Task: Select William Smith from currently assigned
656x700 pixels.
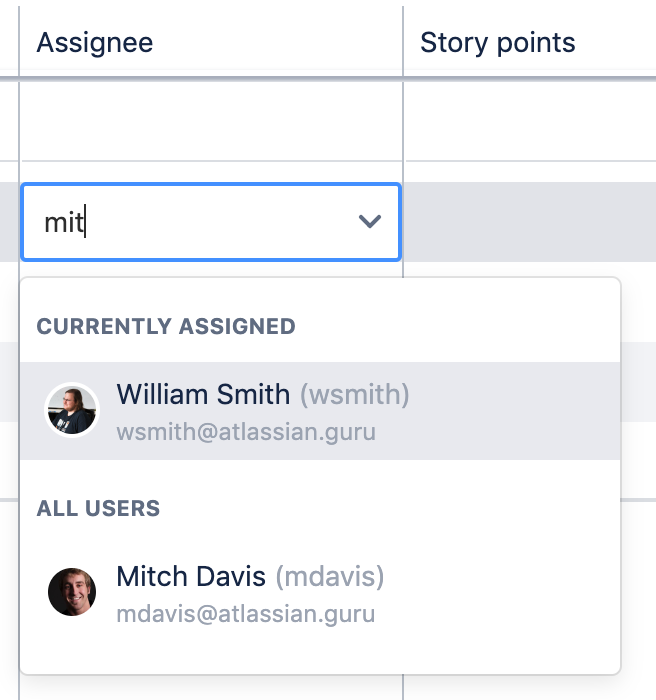Action: coord(320,411)
